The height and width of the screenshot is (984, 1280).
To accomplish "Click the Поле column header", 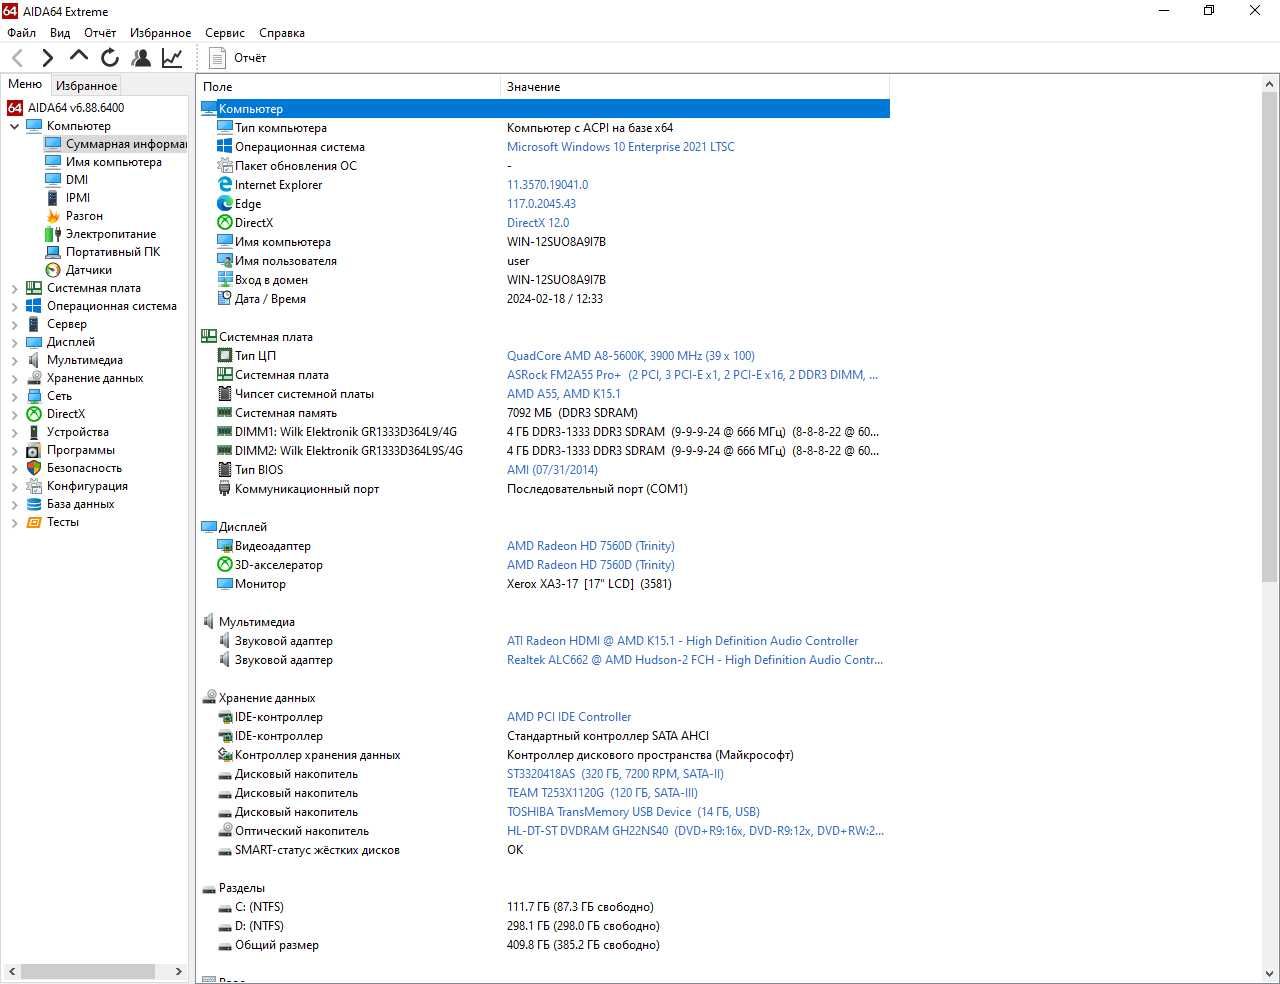I will 348,87.
